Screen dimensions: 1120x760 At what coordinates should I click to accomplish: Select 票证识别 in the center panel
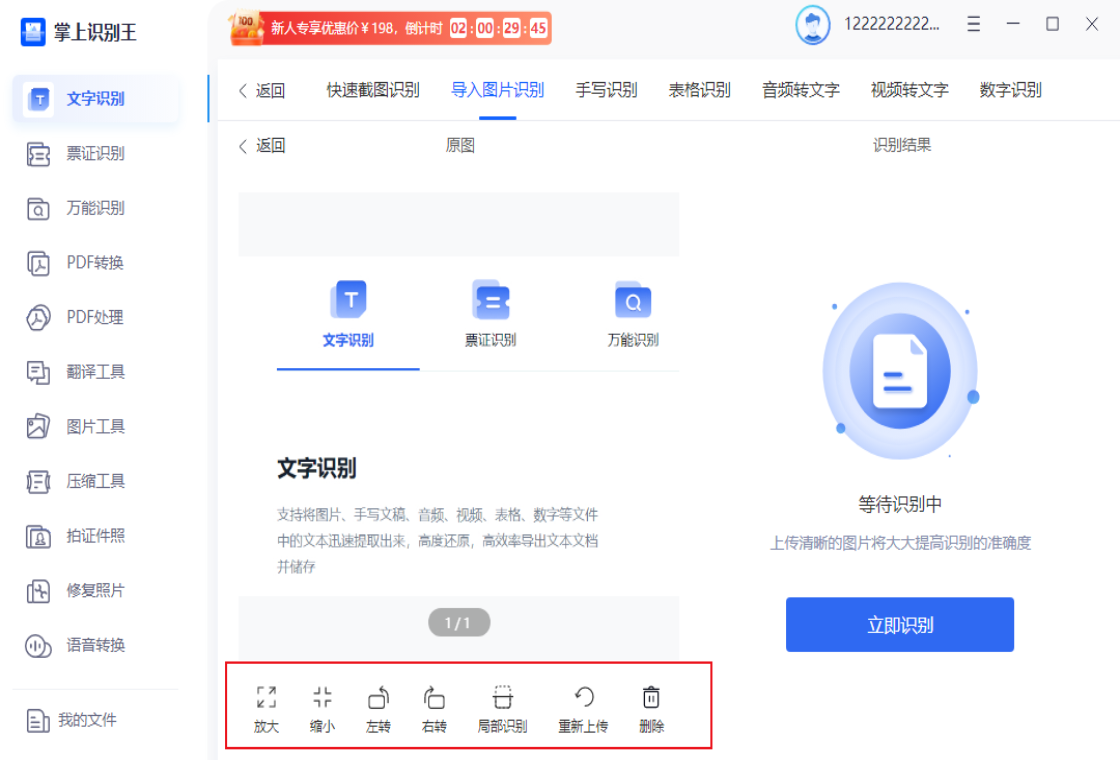point(489,317)
